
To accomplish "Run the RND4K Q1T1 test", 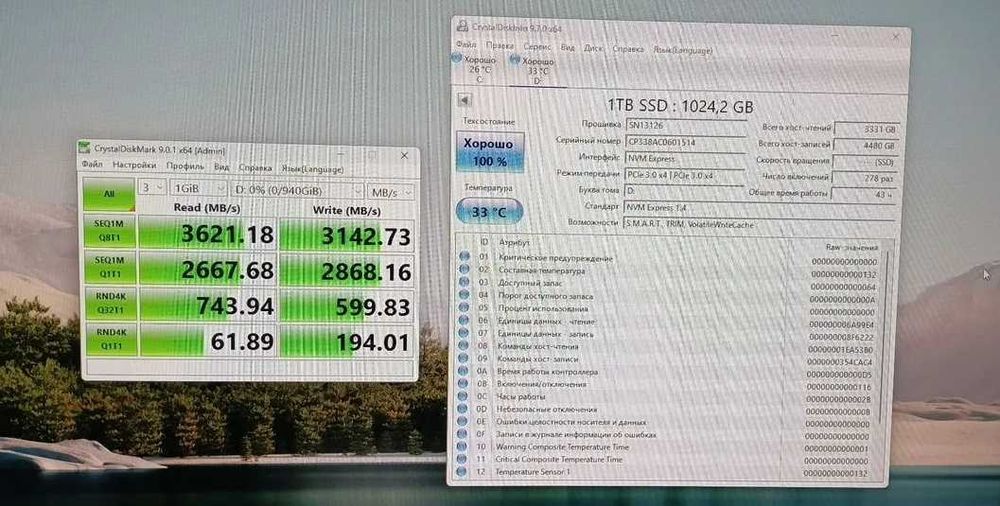I will [111, 339].
